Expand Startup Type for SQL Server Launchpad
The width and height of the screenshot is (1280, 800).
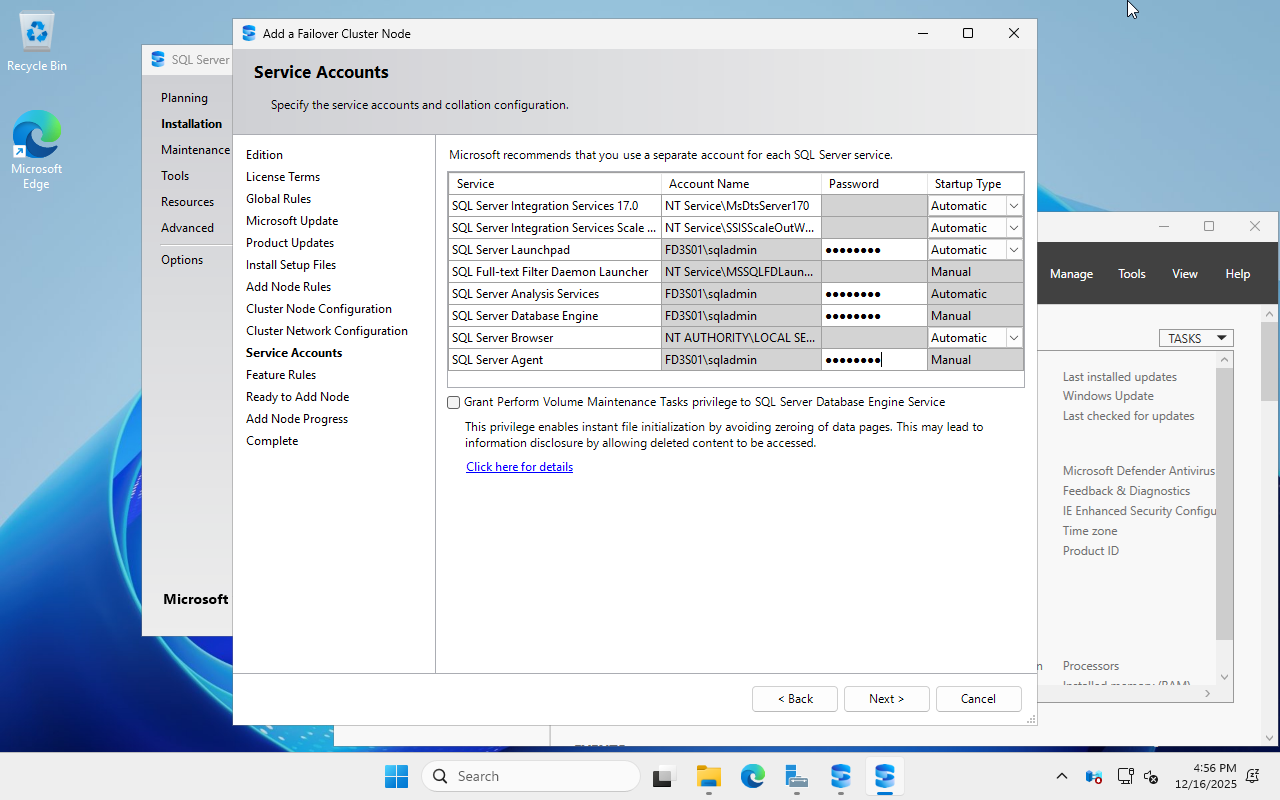coord(1014,250)
